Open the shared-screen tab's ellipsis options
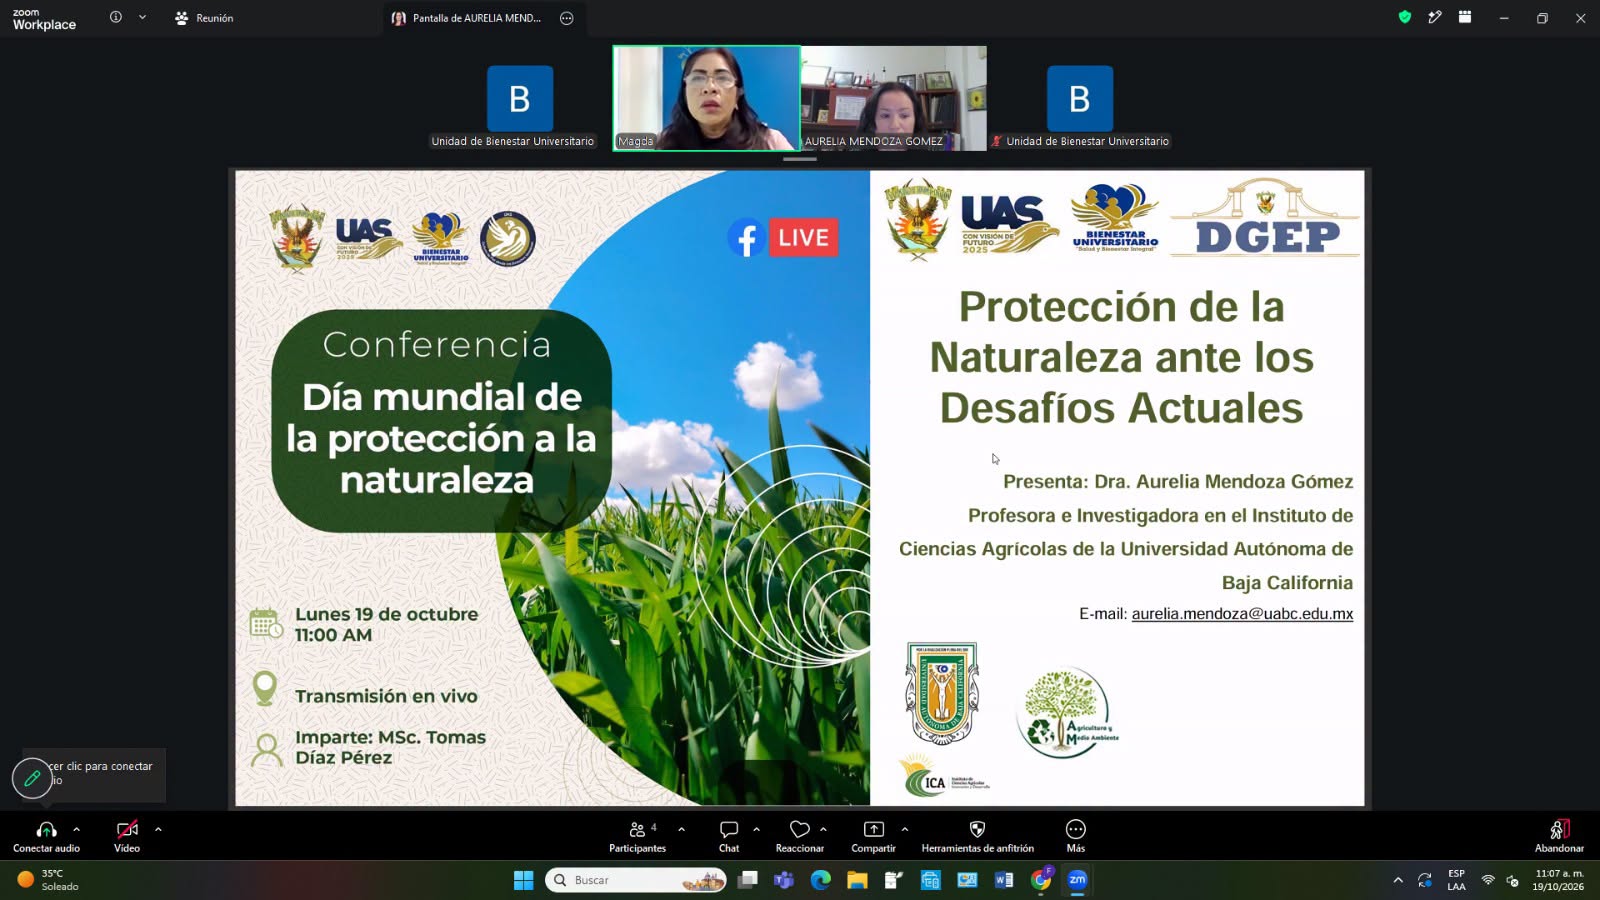 [x=567, y=18]
